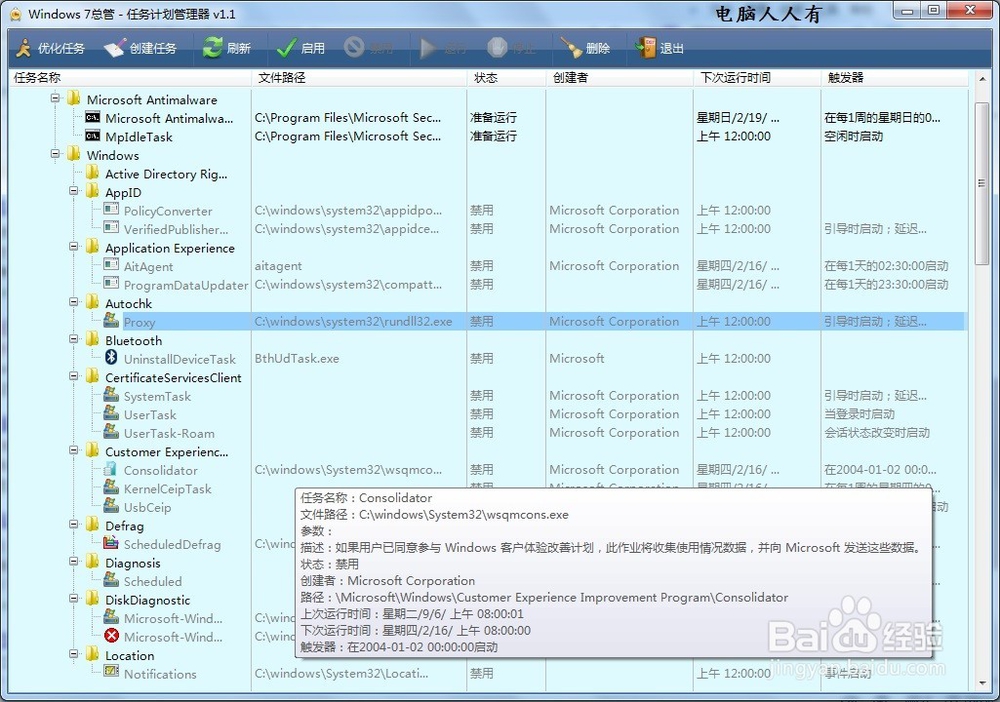The image size is (1000, 702).
Task: Select the Microsoft Antimalwa... task icon
Action: [x=92, y=117]
